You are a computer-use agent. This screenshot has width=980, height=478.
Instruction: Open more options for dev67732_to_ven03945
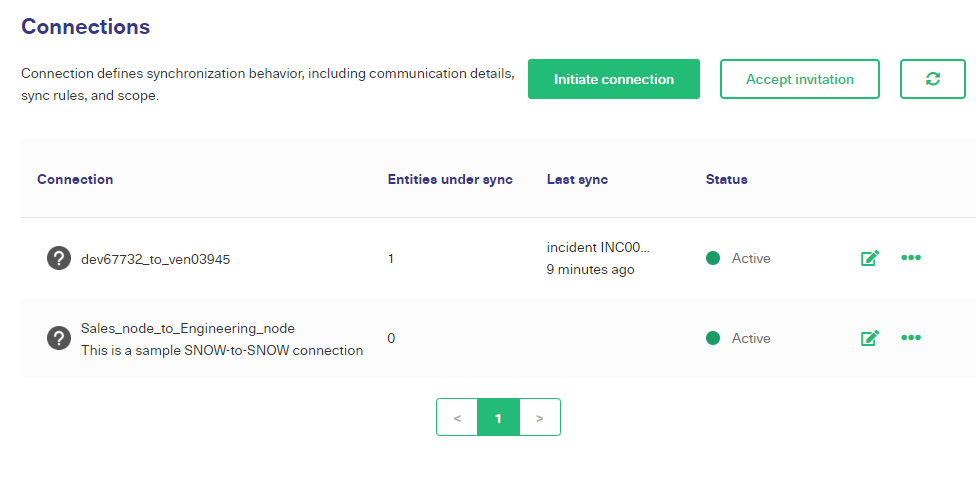point(911,257)
